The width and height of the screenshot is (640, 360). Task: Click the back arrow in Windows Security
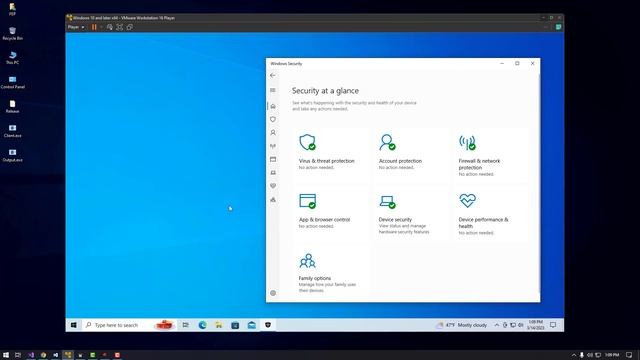pos(273,76)
